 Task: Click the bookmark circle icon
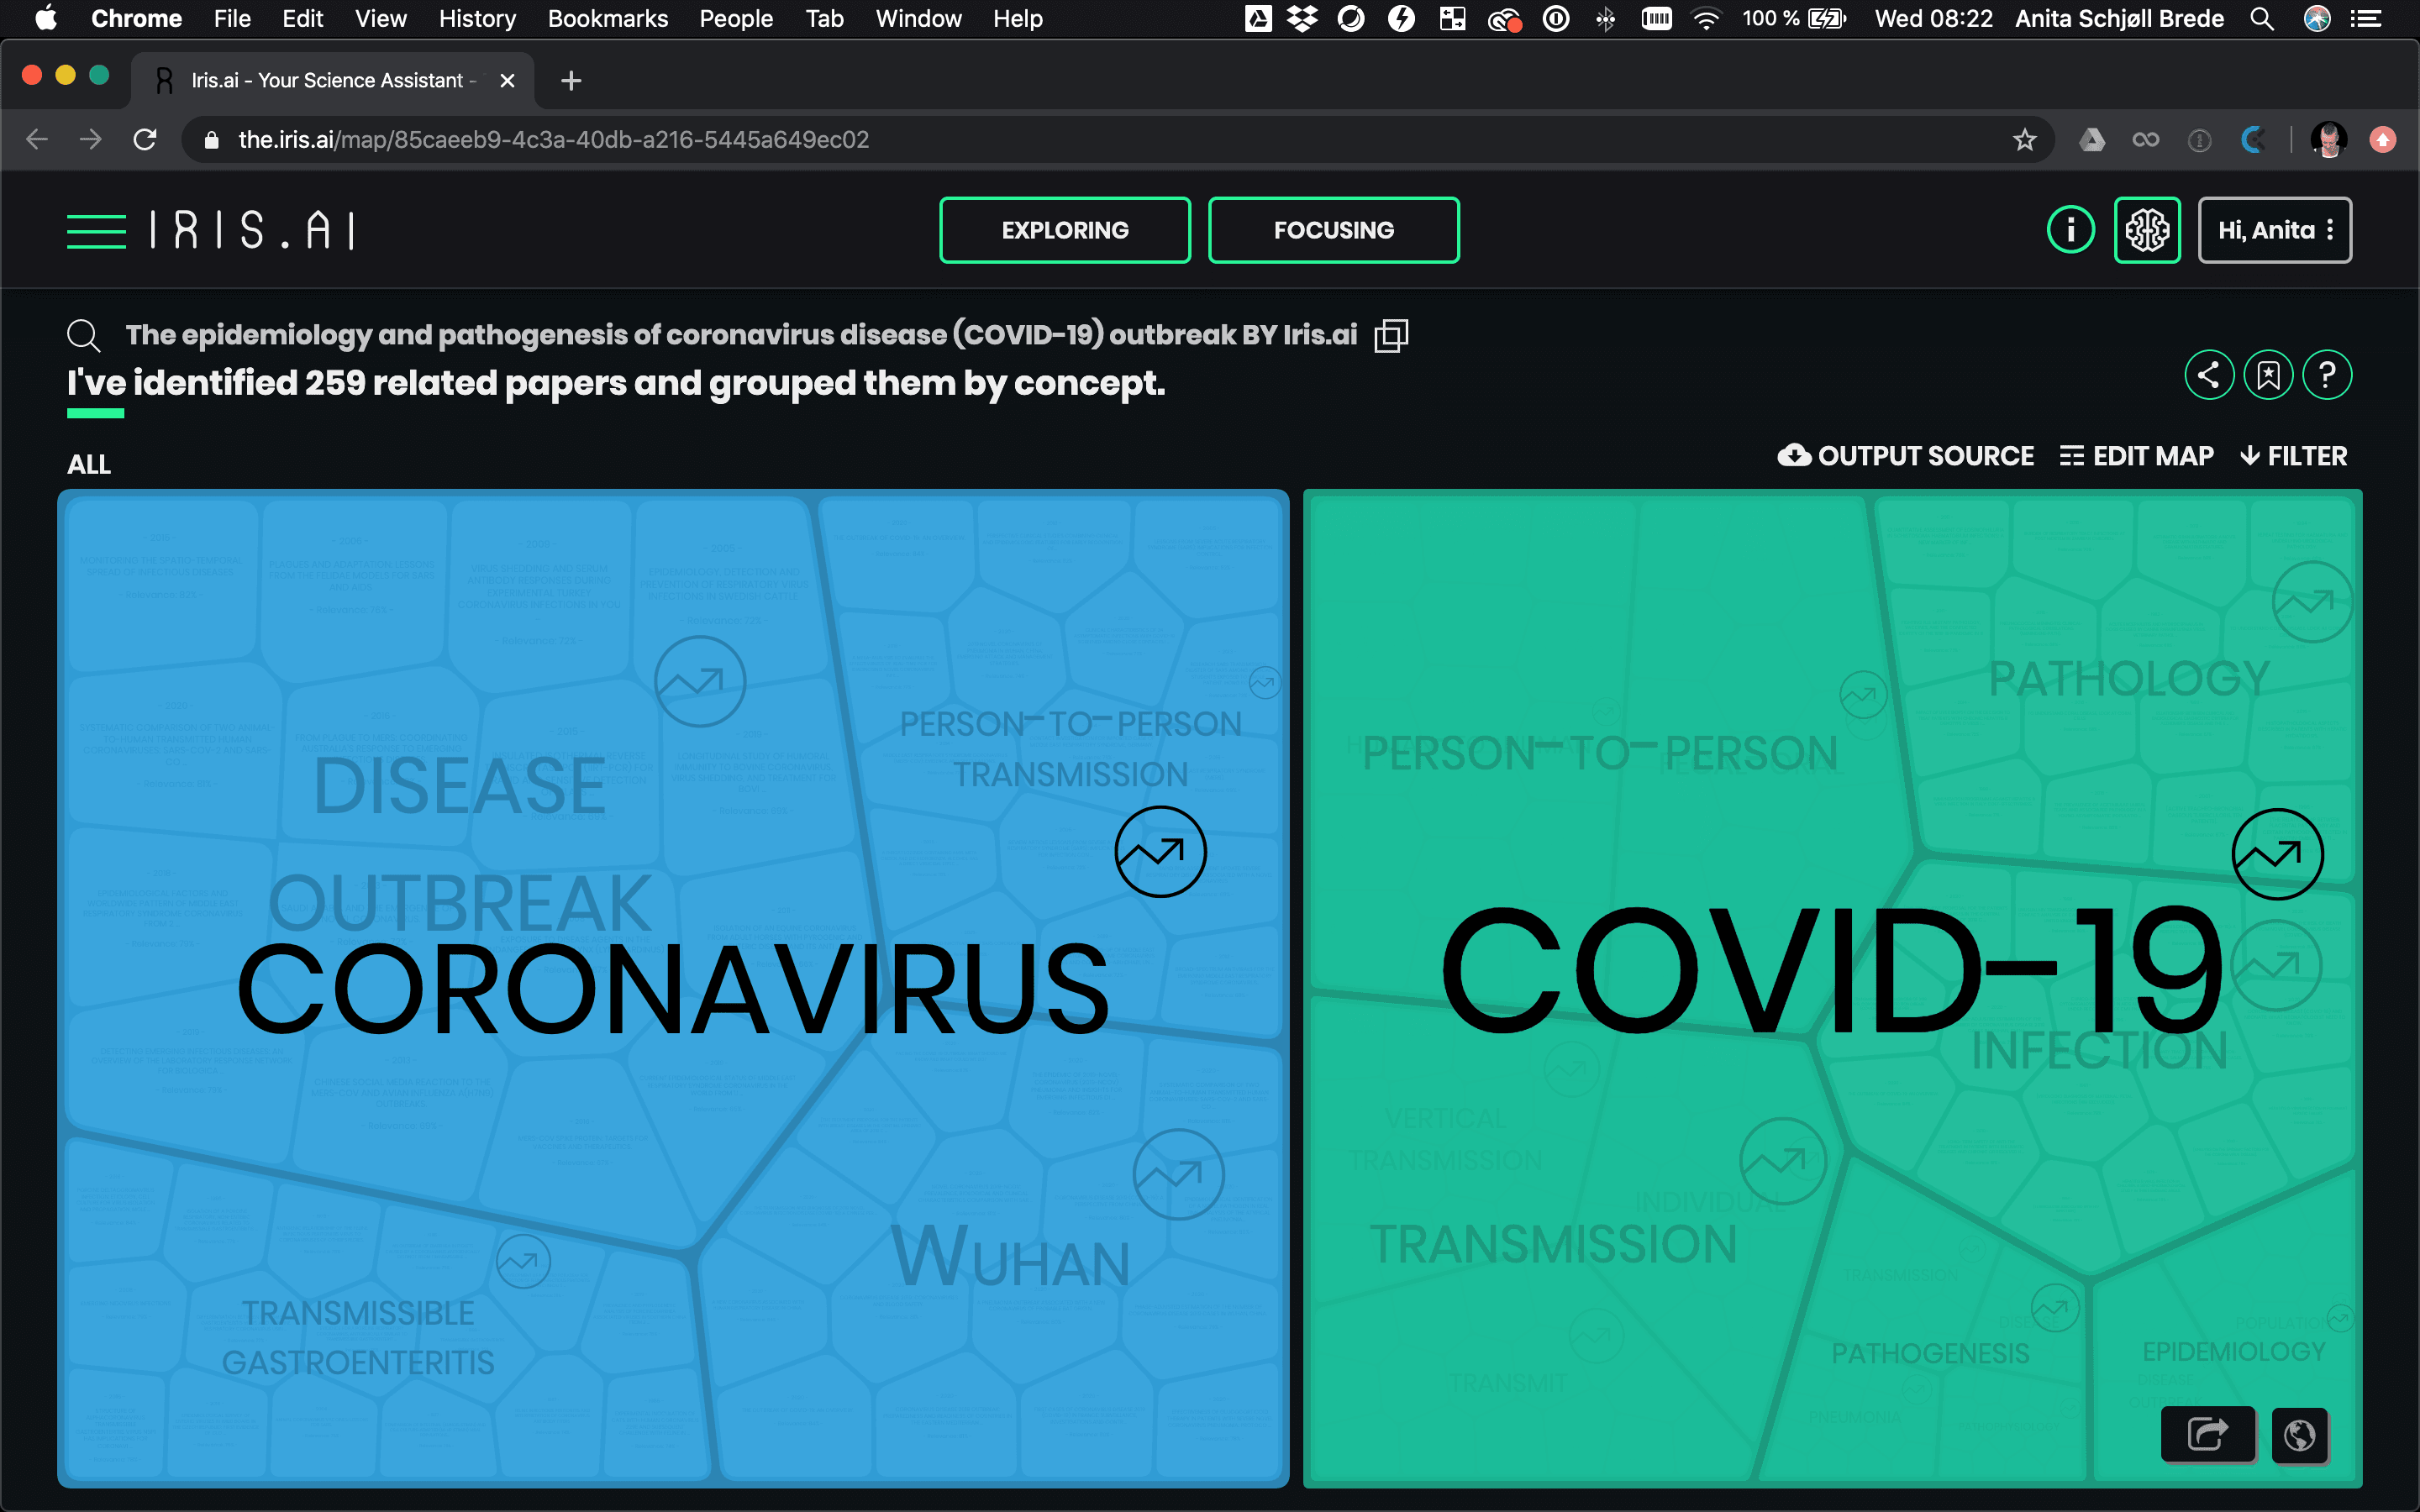tap(2268, 375)
